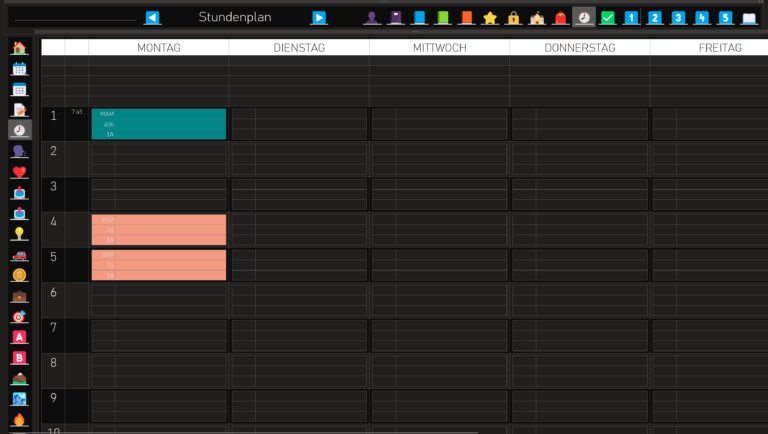The height and width of the screenshot is (434, 768).
Task: Open the open-book icon in top toolbar
Action: tap(749, 18)
